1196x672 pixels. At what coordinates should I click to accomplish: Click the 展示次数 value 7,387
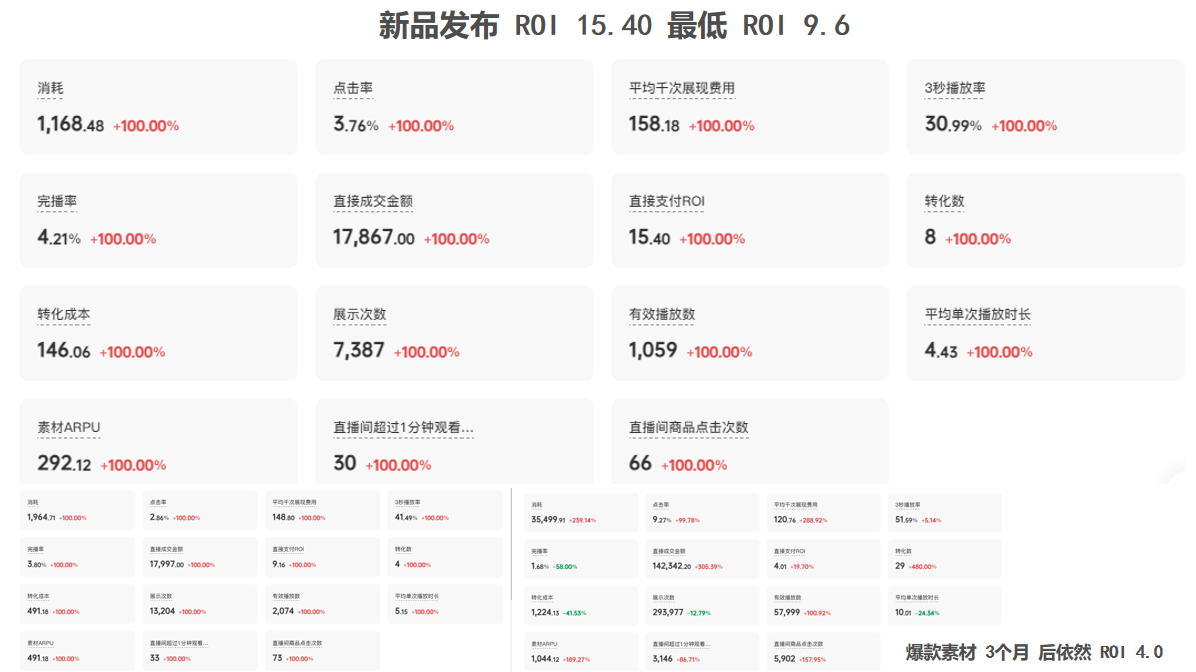pyautogui.click(x=358, y=350)
